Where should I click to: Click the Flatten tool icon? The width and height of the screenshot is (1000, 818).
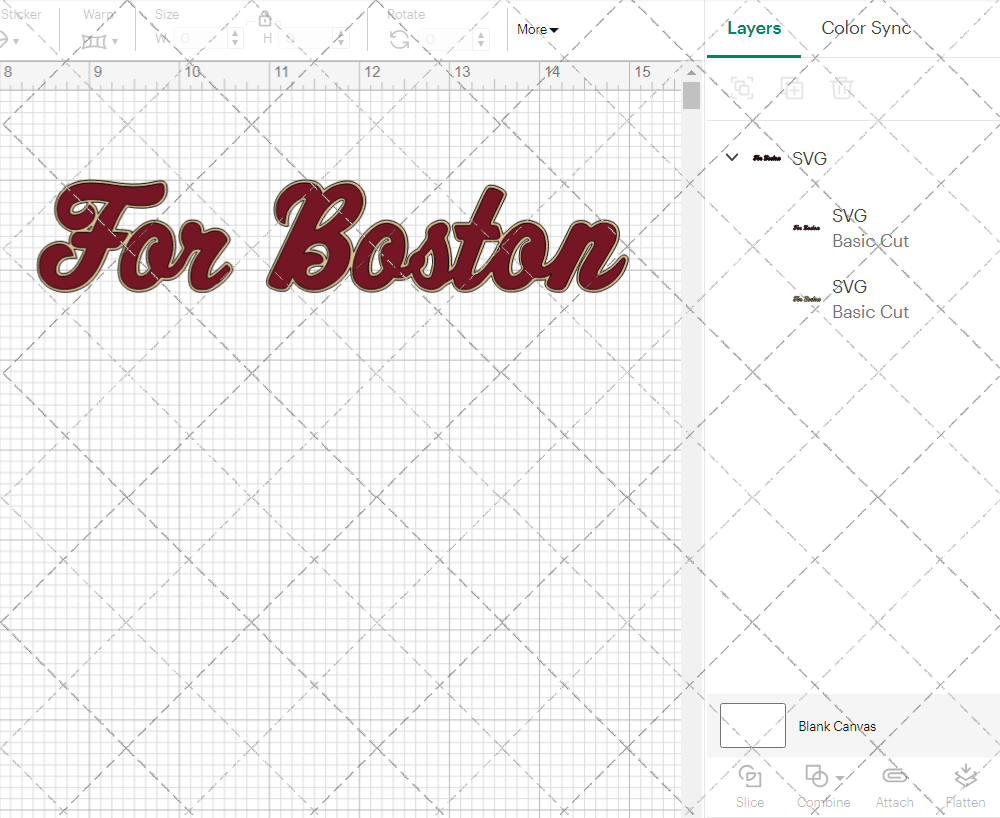(x=966, y=776)
